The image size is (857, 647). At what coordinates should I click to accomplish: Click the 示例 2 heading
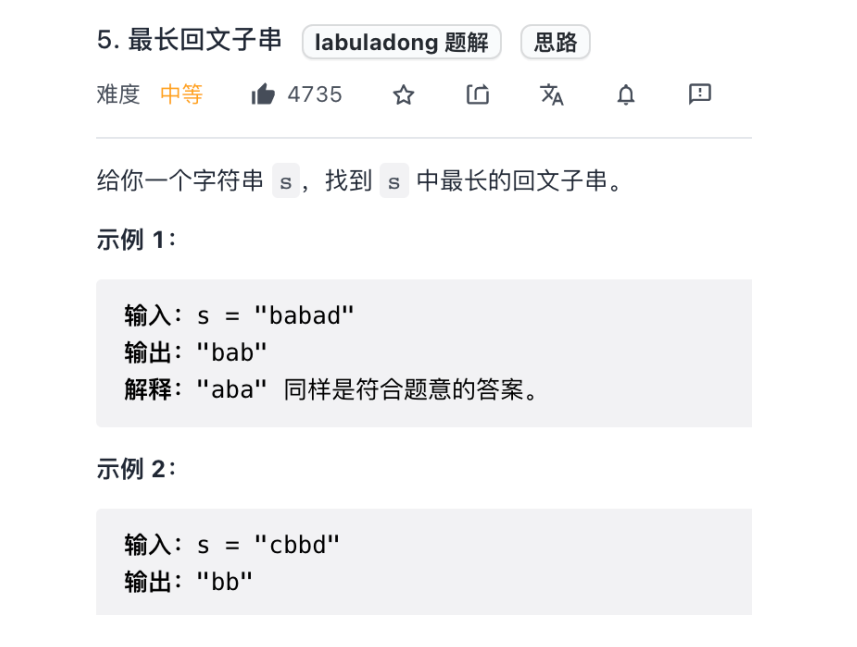[x=136, y=469]
